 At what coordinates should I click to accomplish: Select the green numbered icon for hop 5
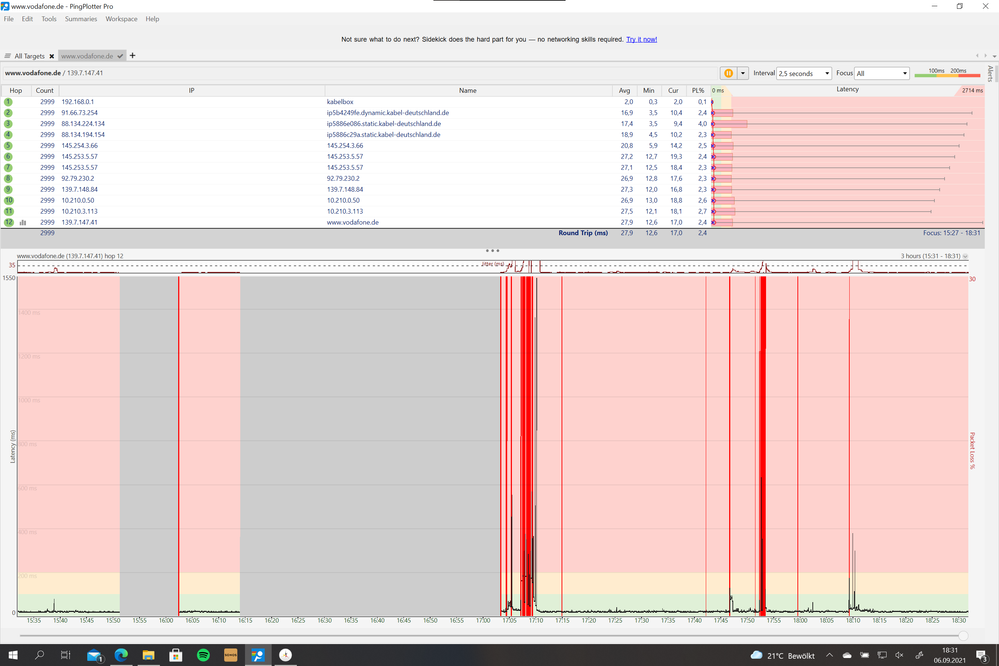[8, 145]
